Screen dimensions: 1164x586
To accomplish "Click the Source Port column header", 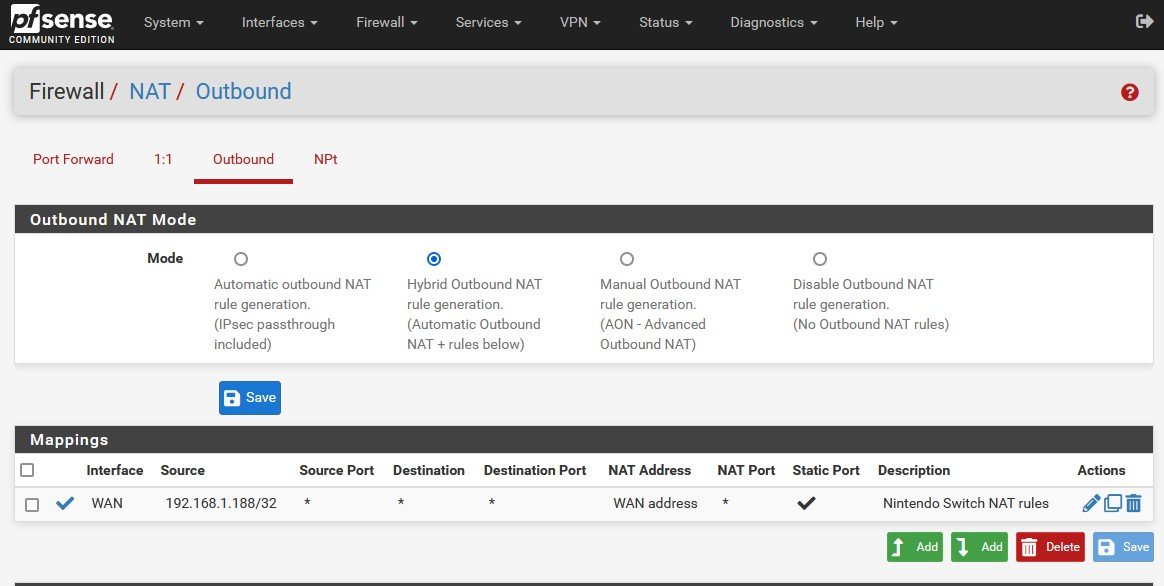I will pos(336,470).
